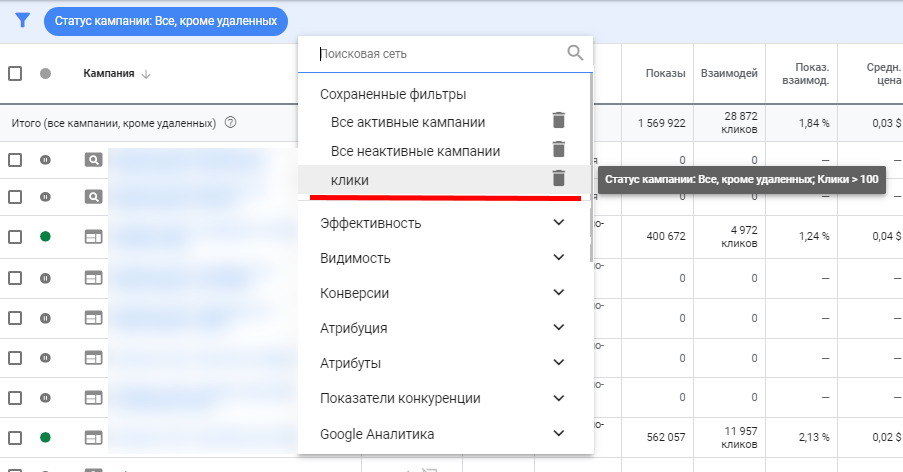903x472 pixels.
Task: Select the saved filter 'Все активные кампании'
Action: [408, 122]
